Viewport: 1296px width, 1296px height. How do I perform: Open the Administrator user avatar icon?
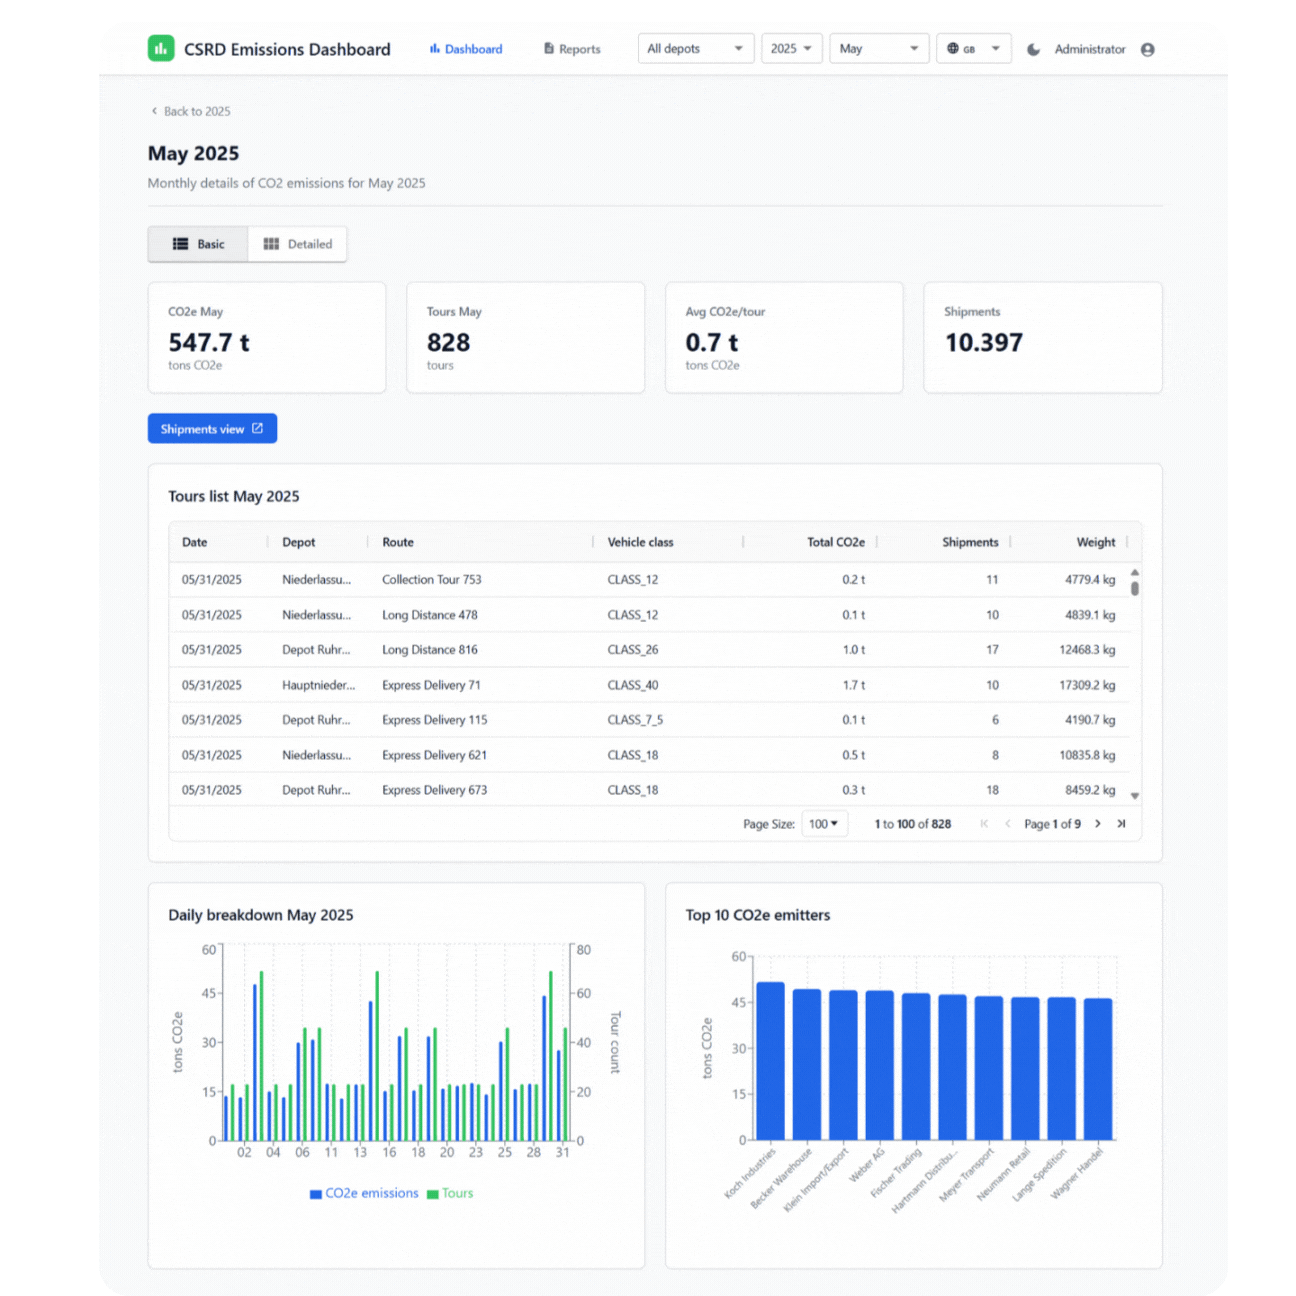[x=1147, y=49]
